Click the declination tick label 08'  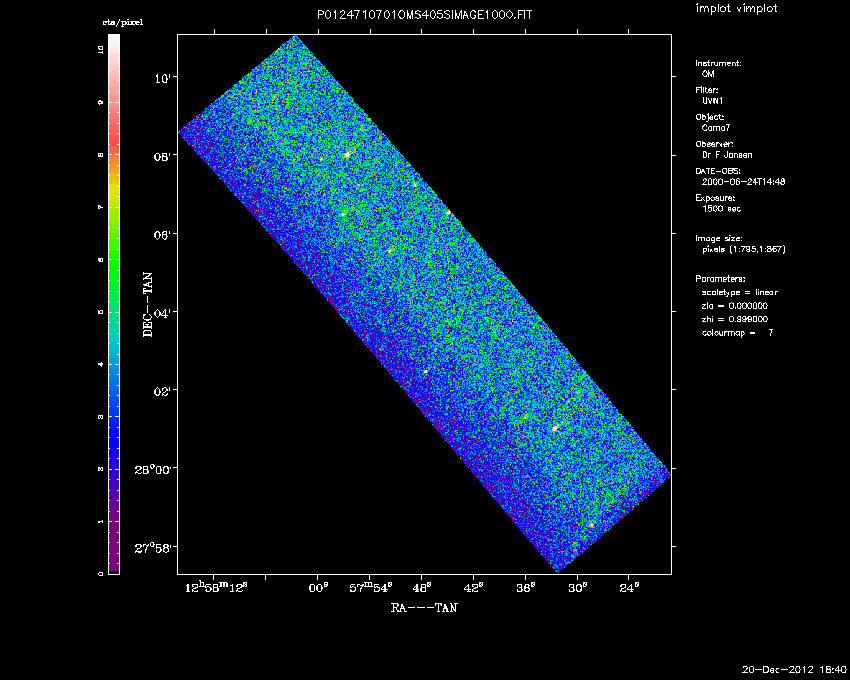[x=162, y=157]
